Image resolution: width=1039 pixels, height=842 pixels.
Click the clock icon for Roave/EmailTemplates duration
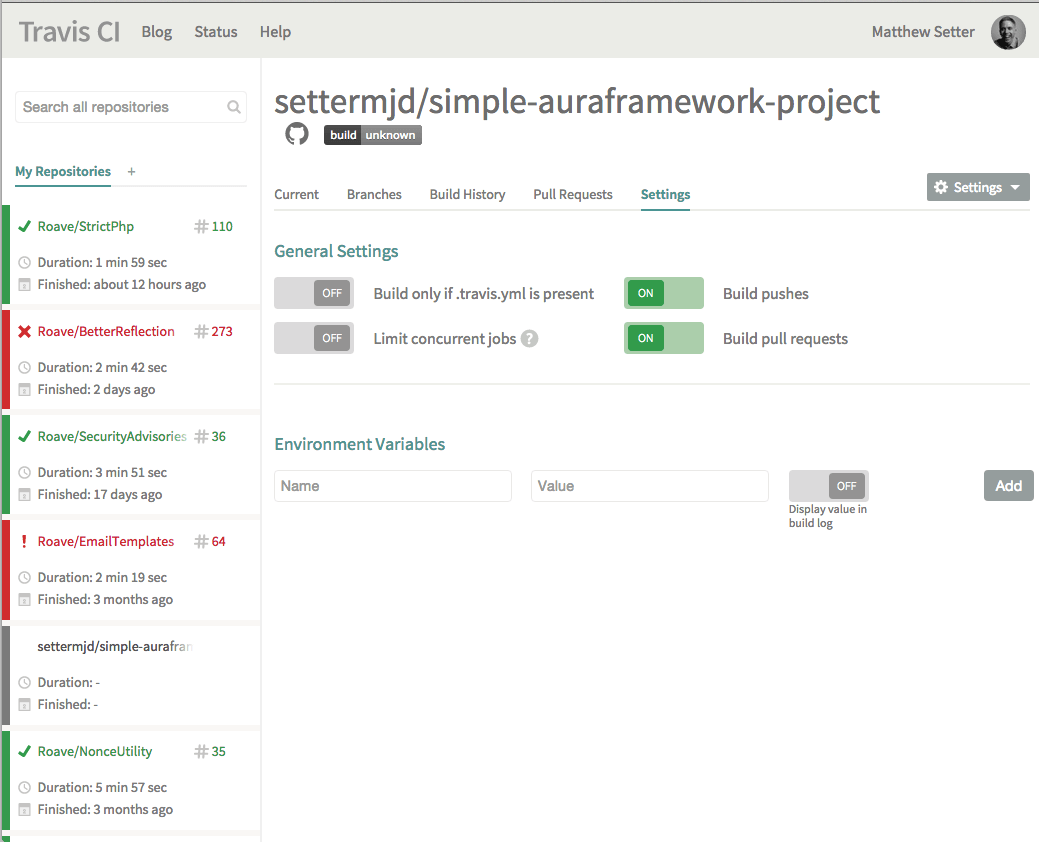coord(25,577)
